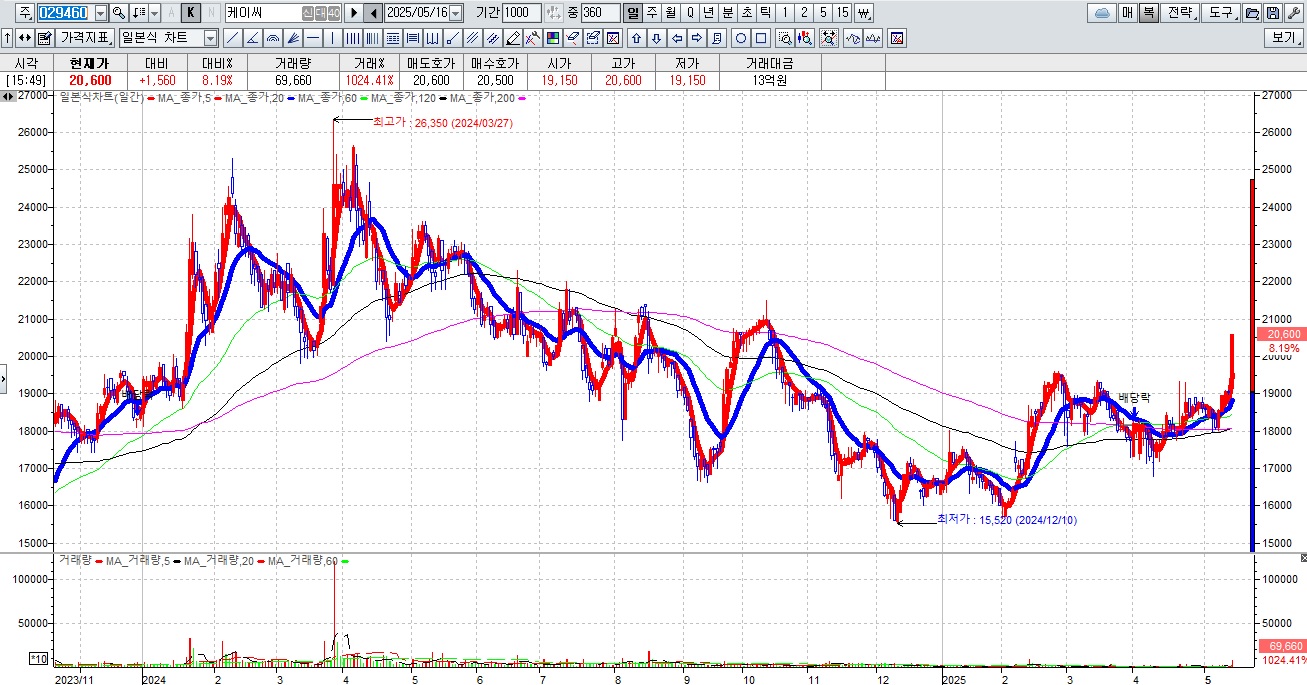
Task: Click the left panel expander arrow
Action: (x=3, y=379)
